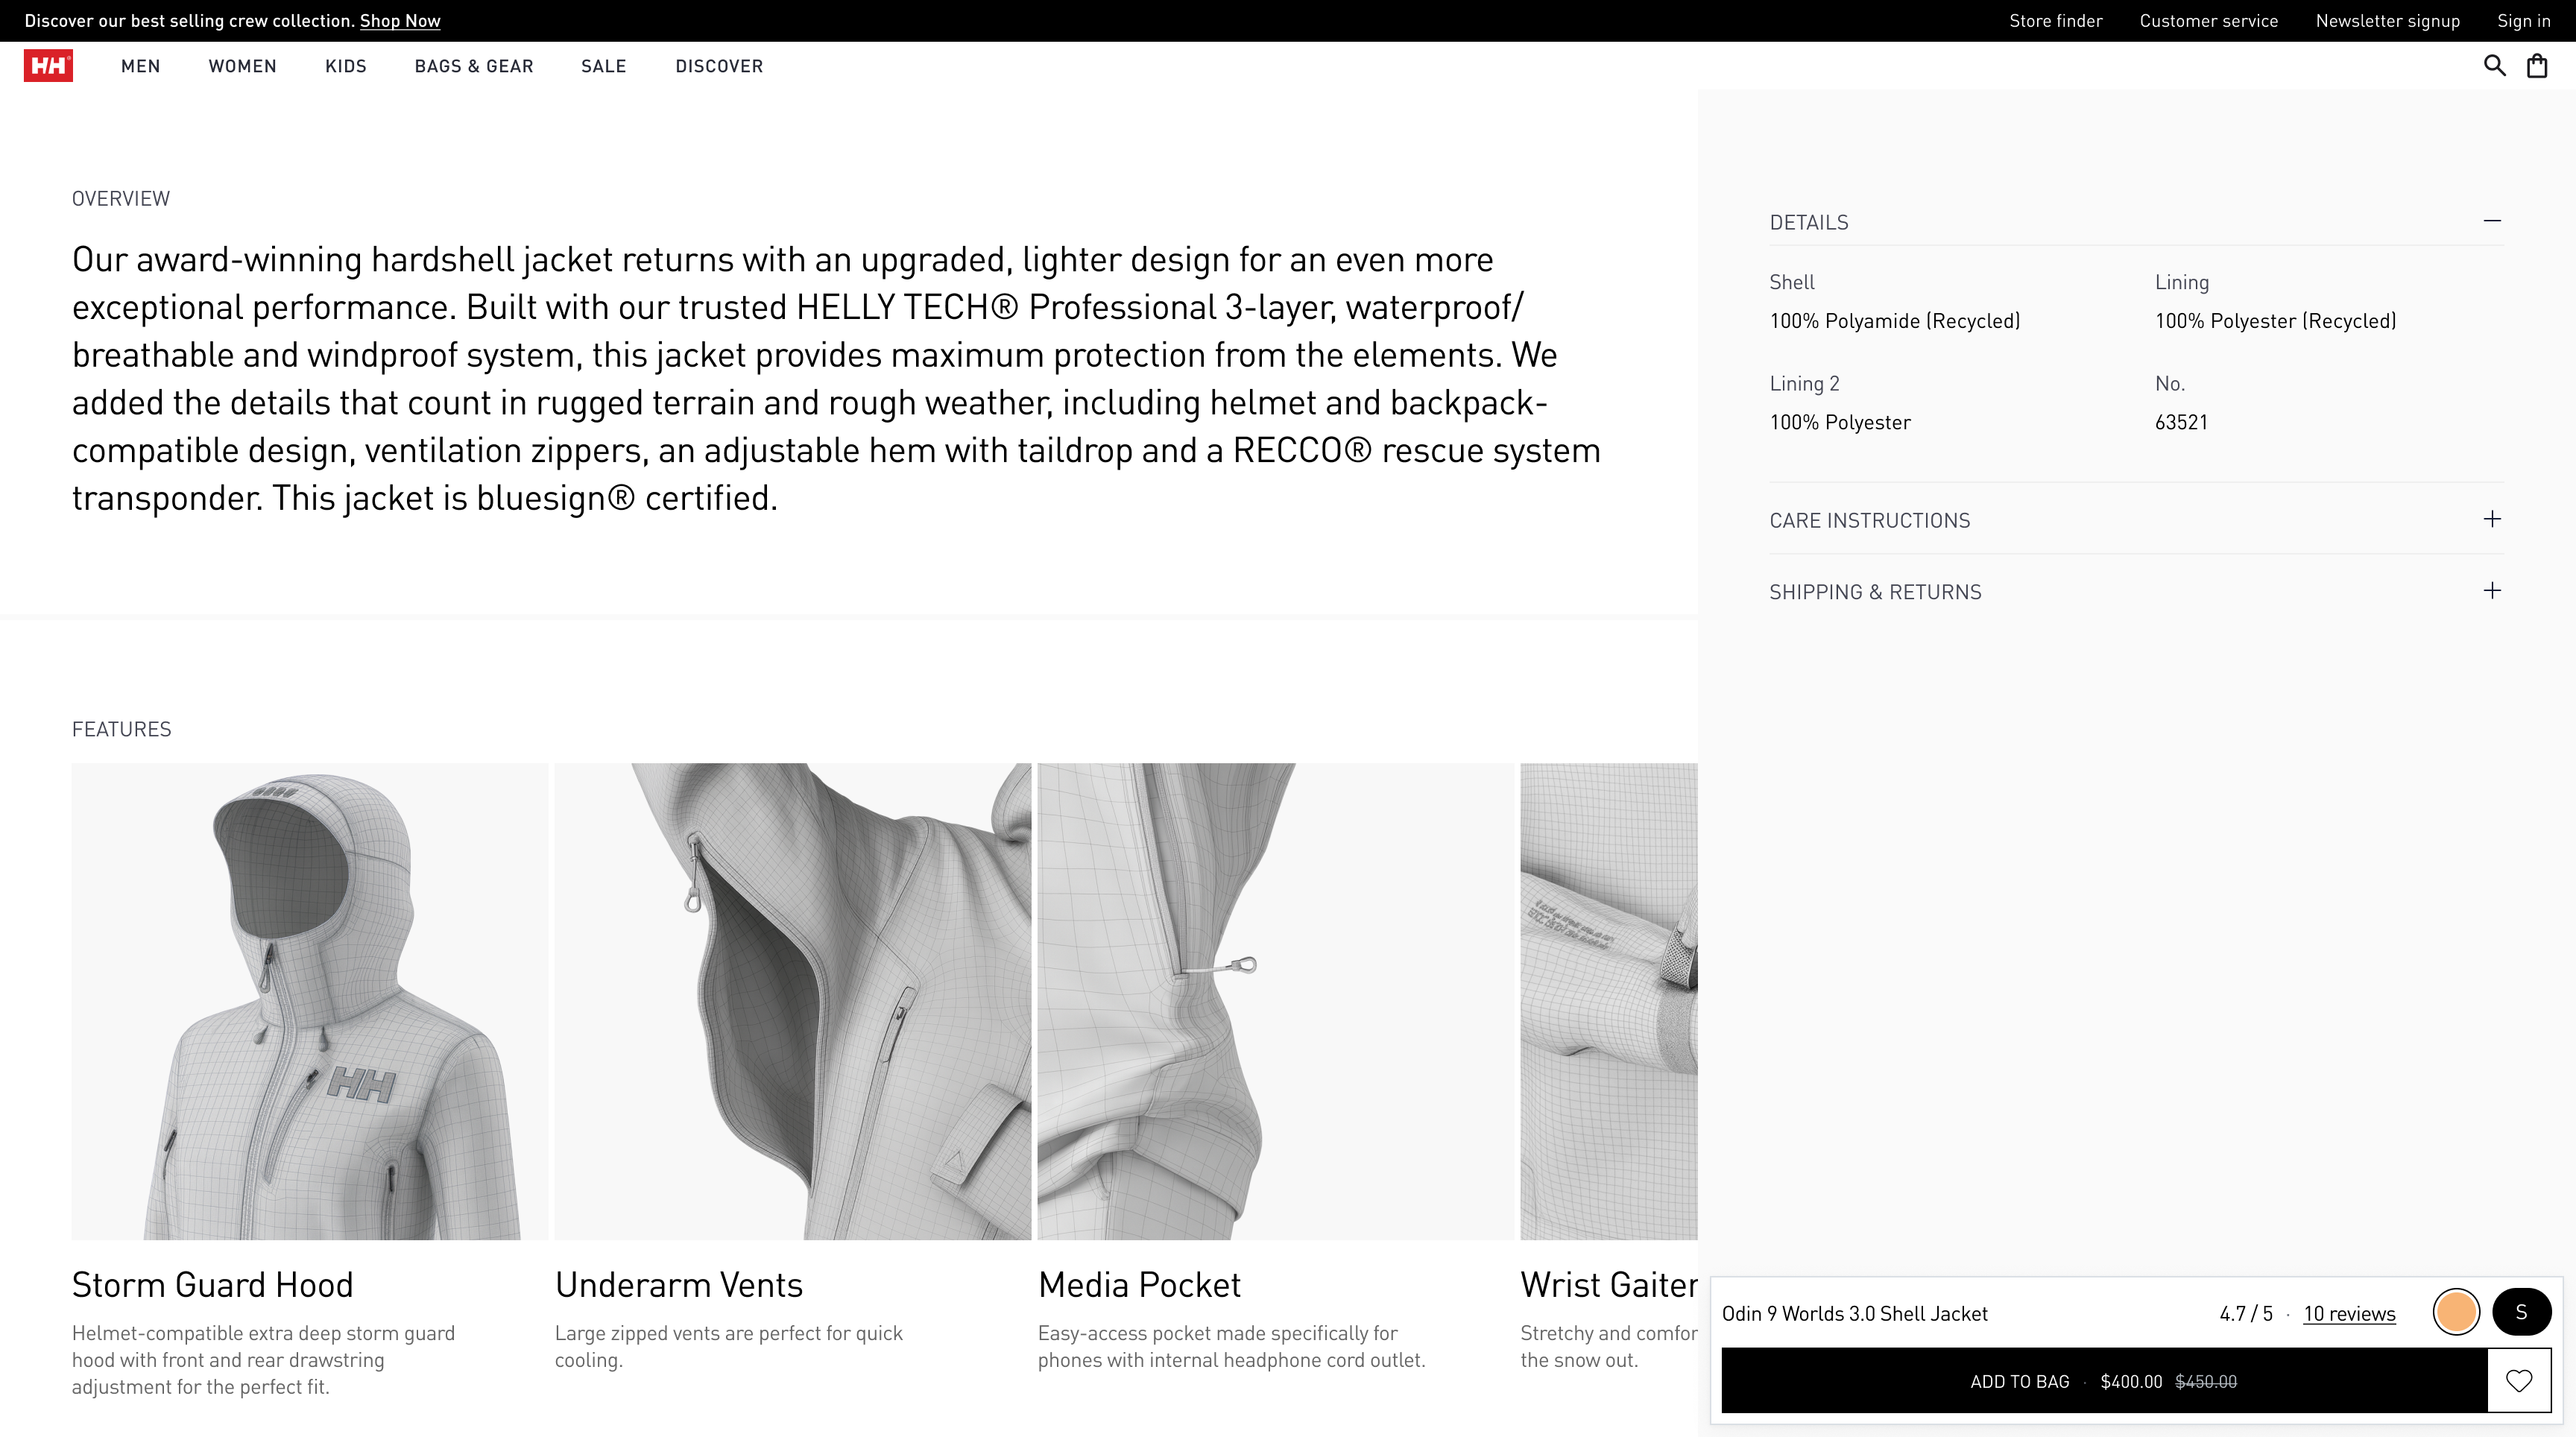The image size is (2576, 1437).
Task: Collapse Details with the minus icon
Action: pyautogui.click(x=2492, y=221)
